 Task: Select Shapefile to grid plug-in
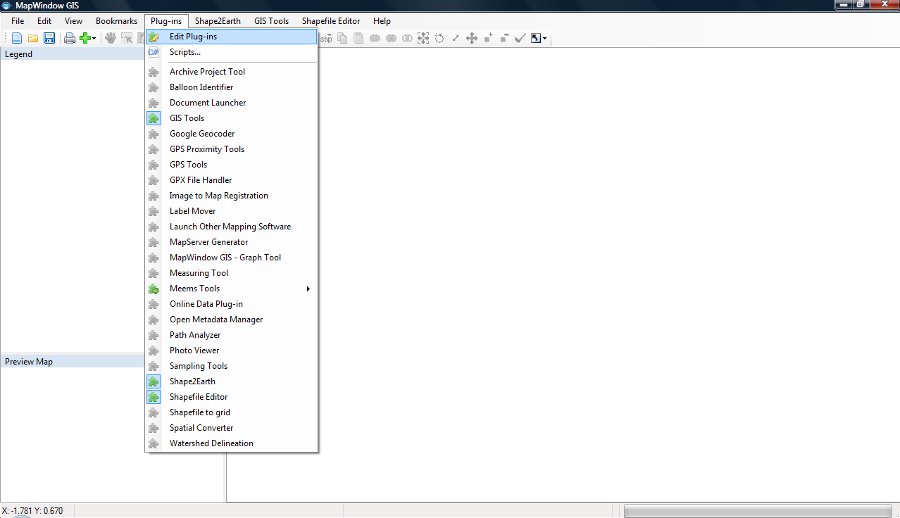coord(231,412)
